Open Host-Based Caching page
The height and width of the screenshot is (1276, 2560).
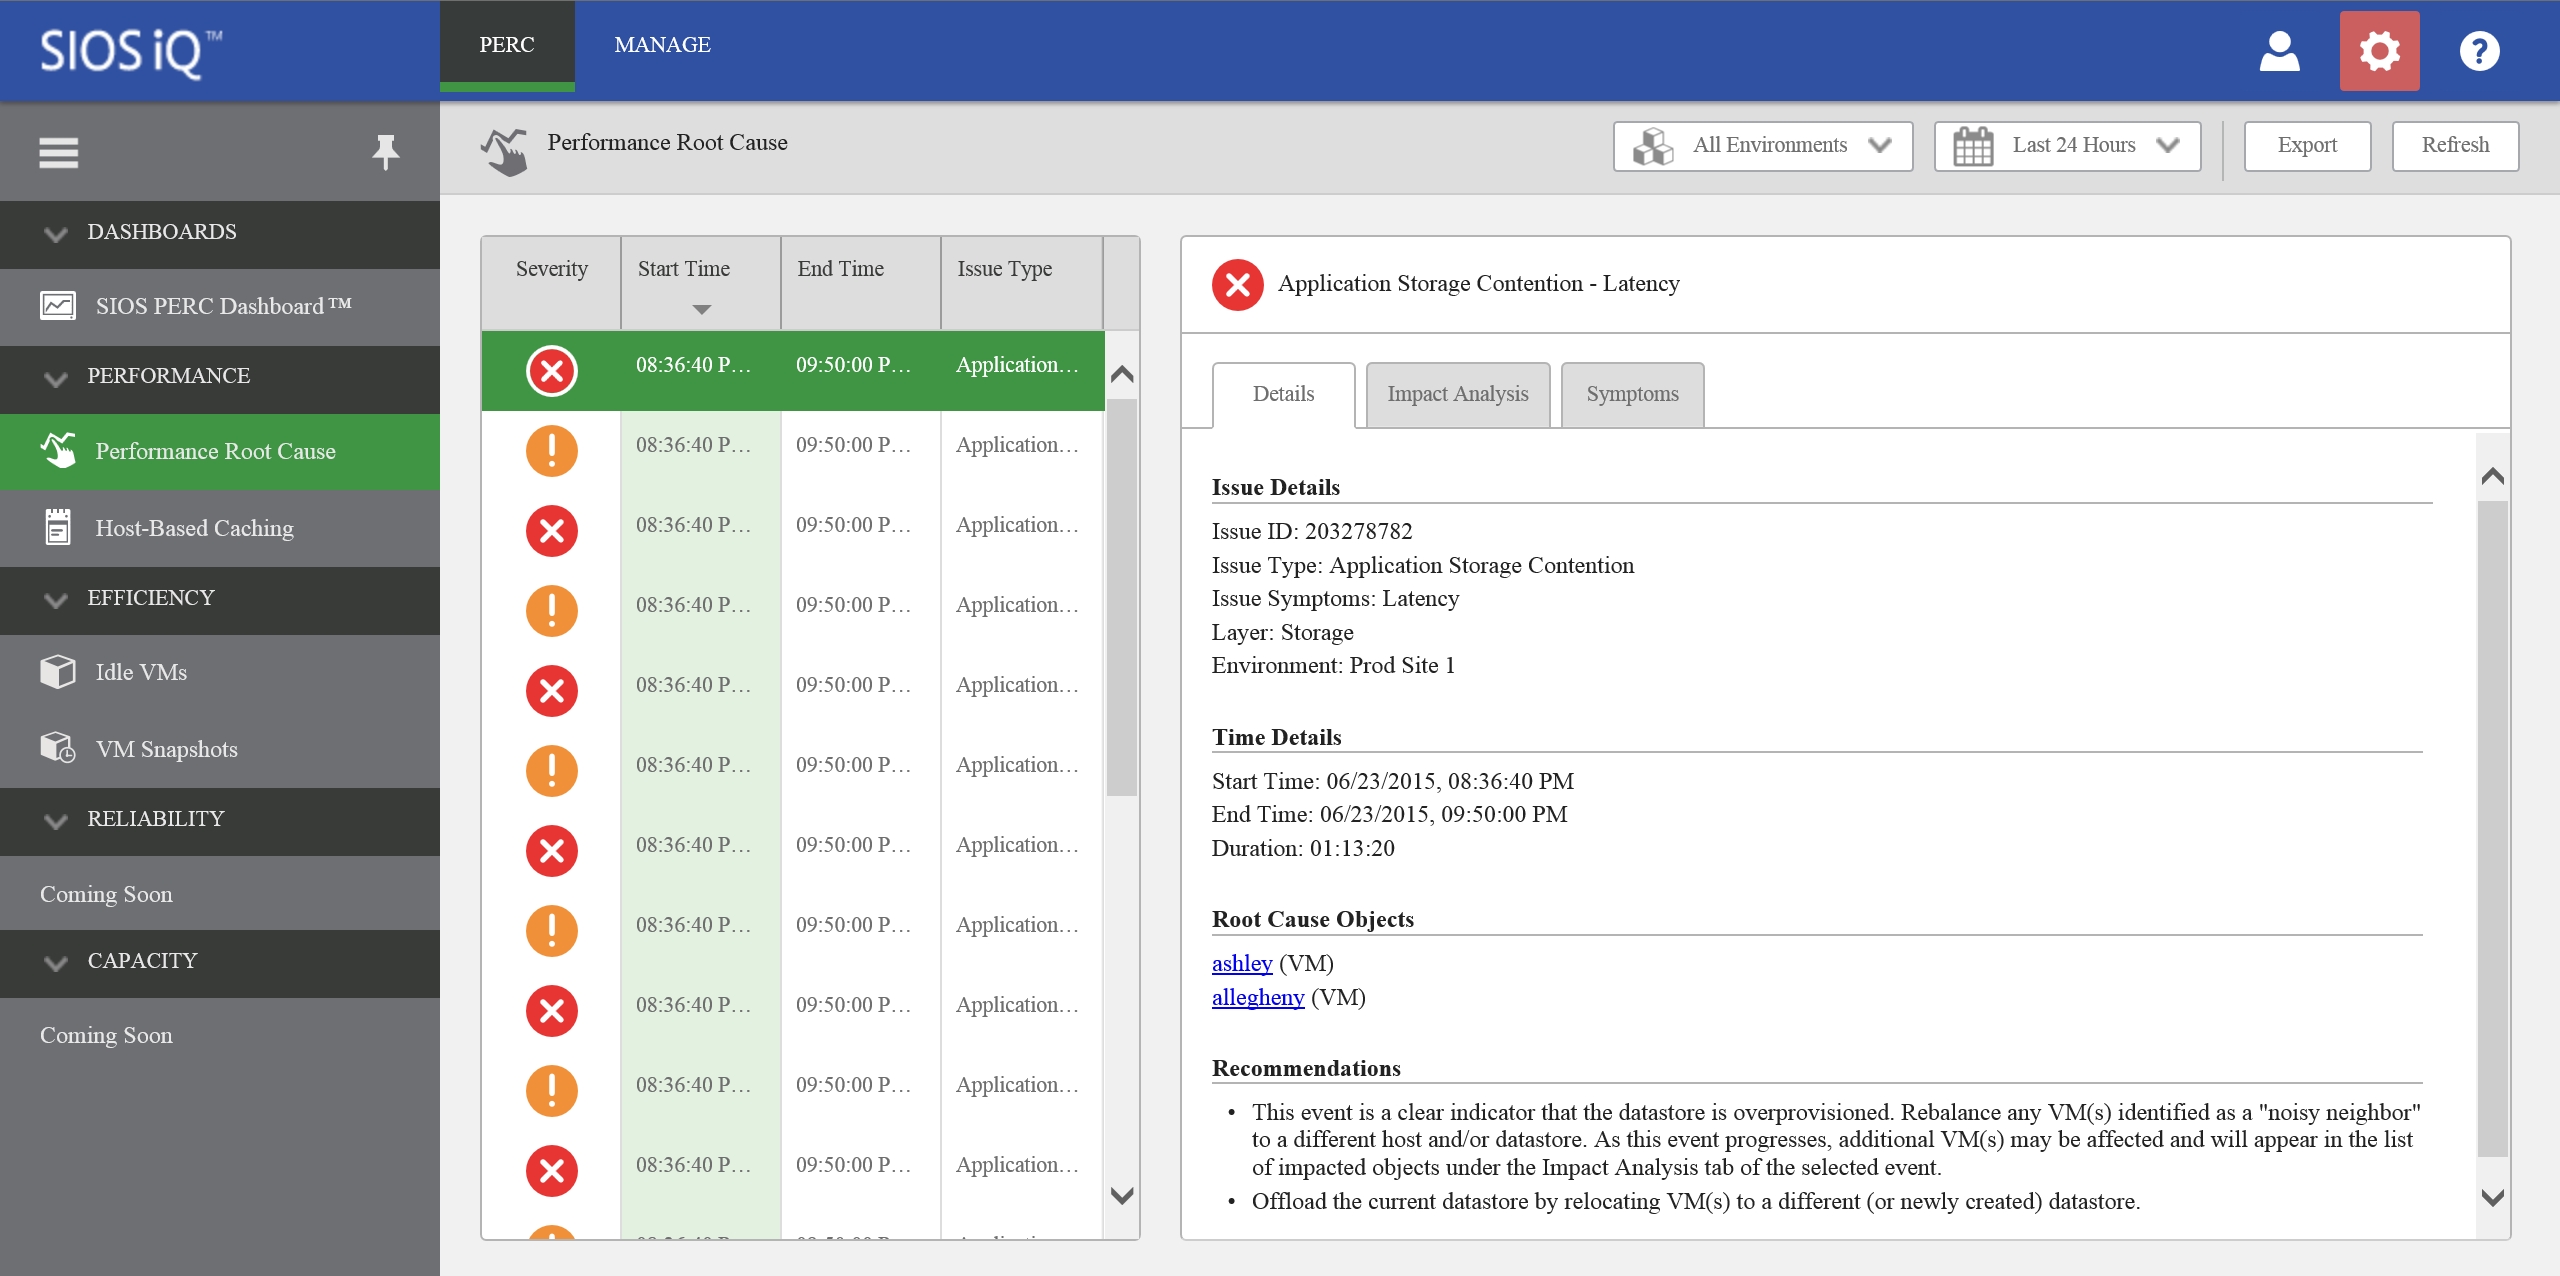tap(220, 528)
